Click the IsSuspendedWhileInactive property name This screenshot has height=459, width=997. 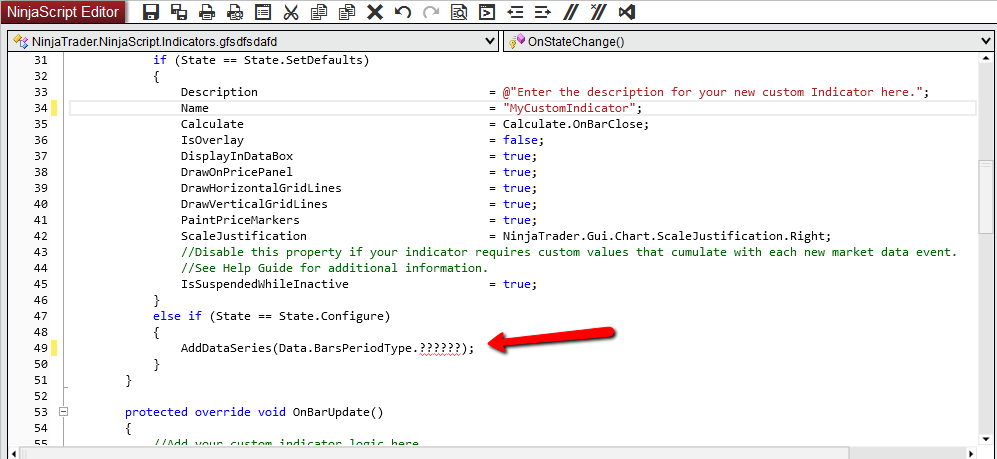click(x=265, y=284)
